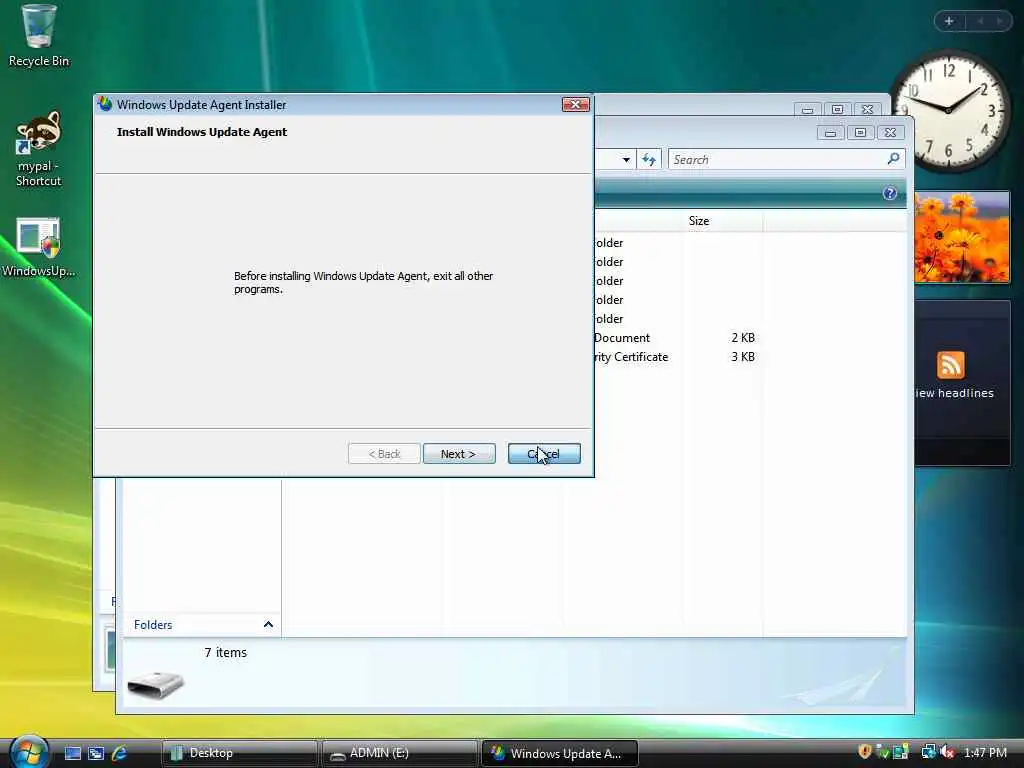The width and height of the screenshot is (1024, 768).
Task: Refresh the Explorer folder view
Action: pyautogui.click(x=648, y=159)
